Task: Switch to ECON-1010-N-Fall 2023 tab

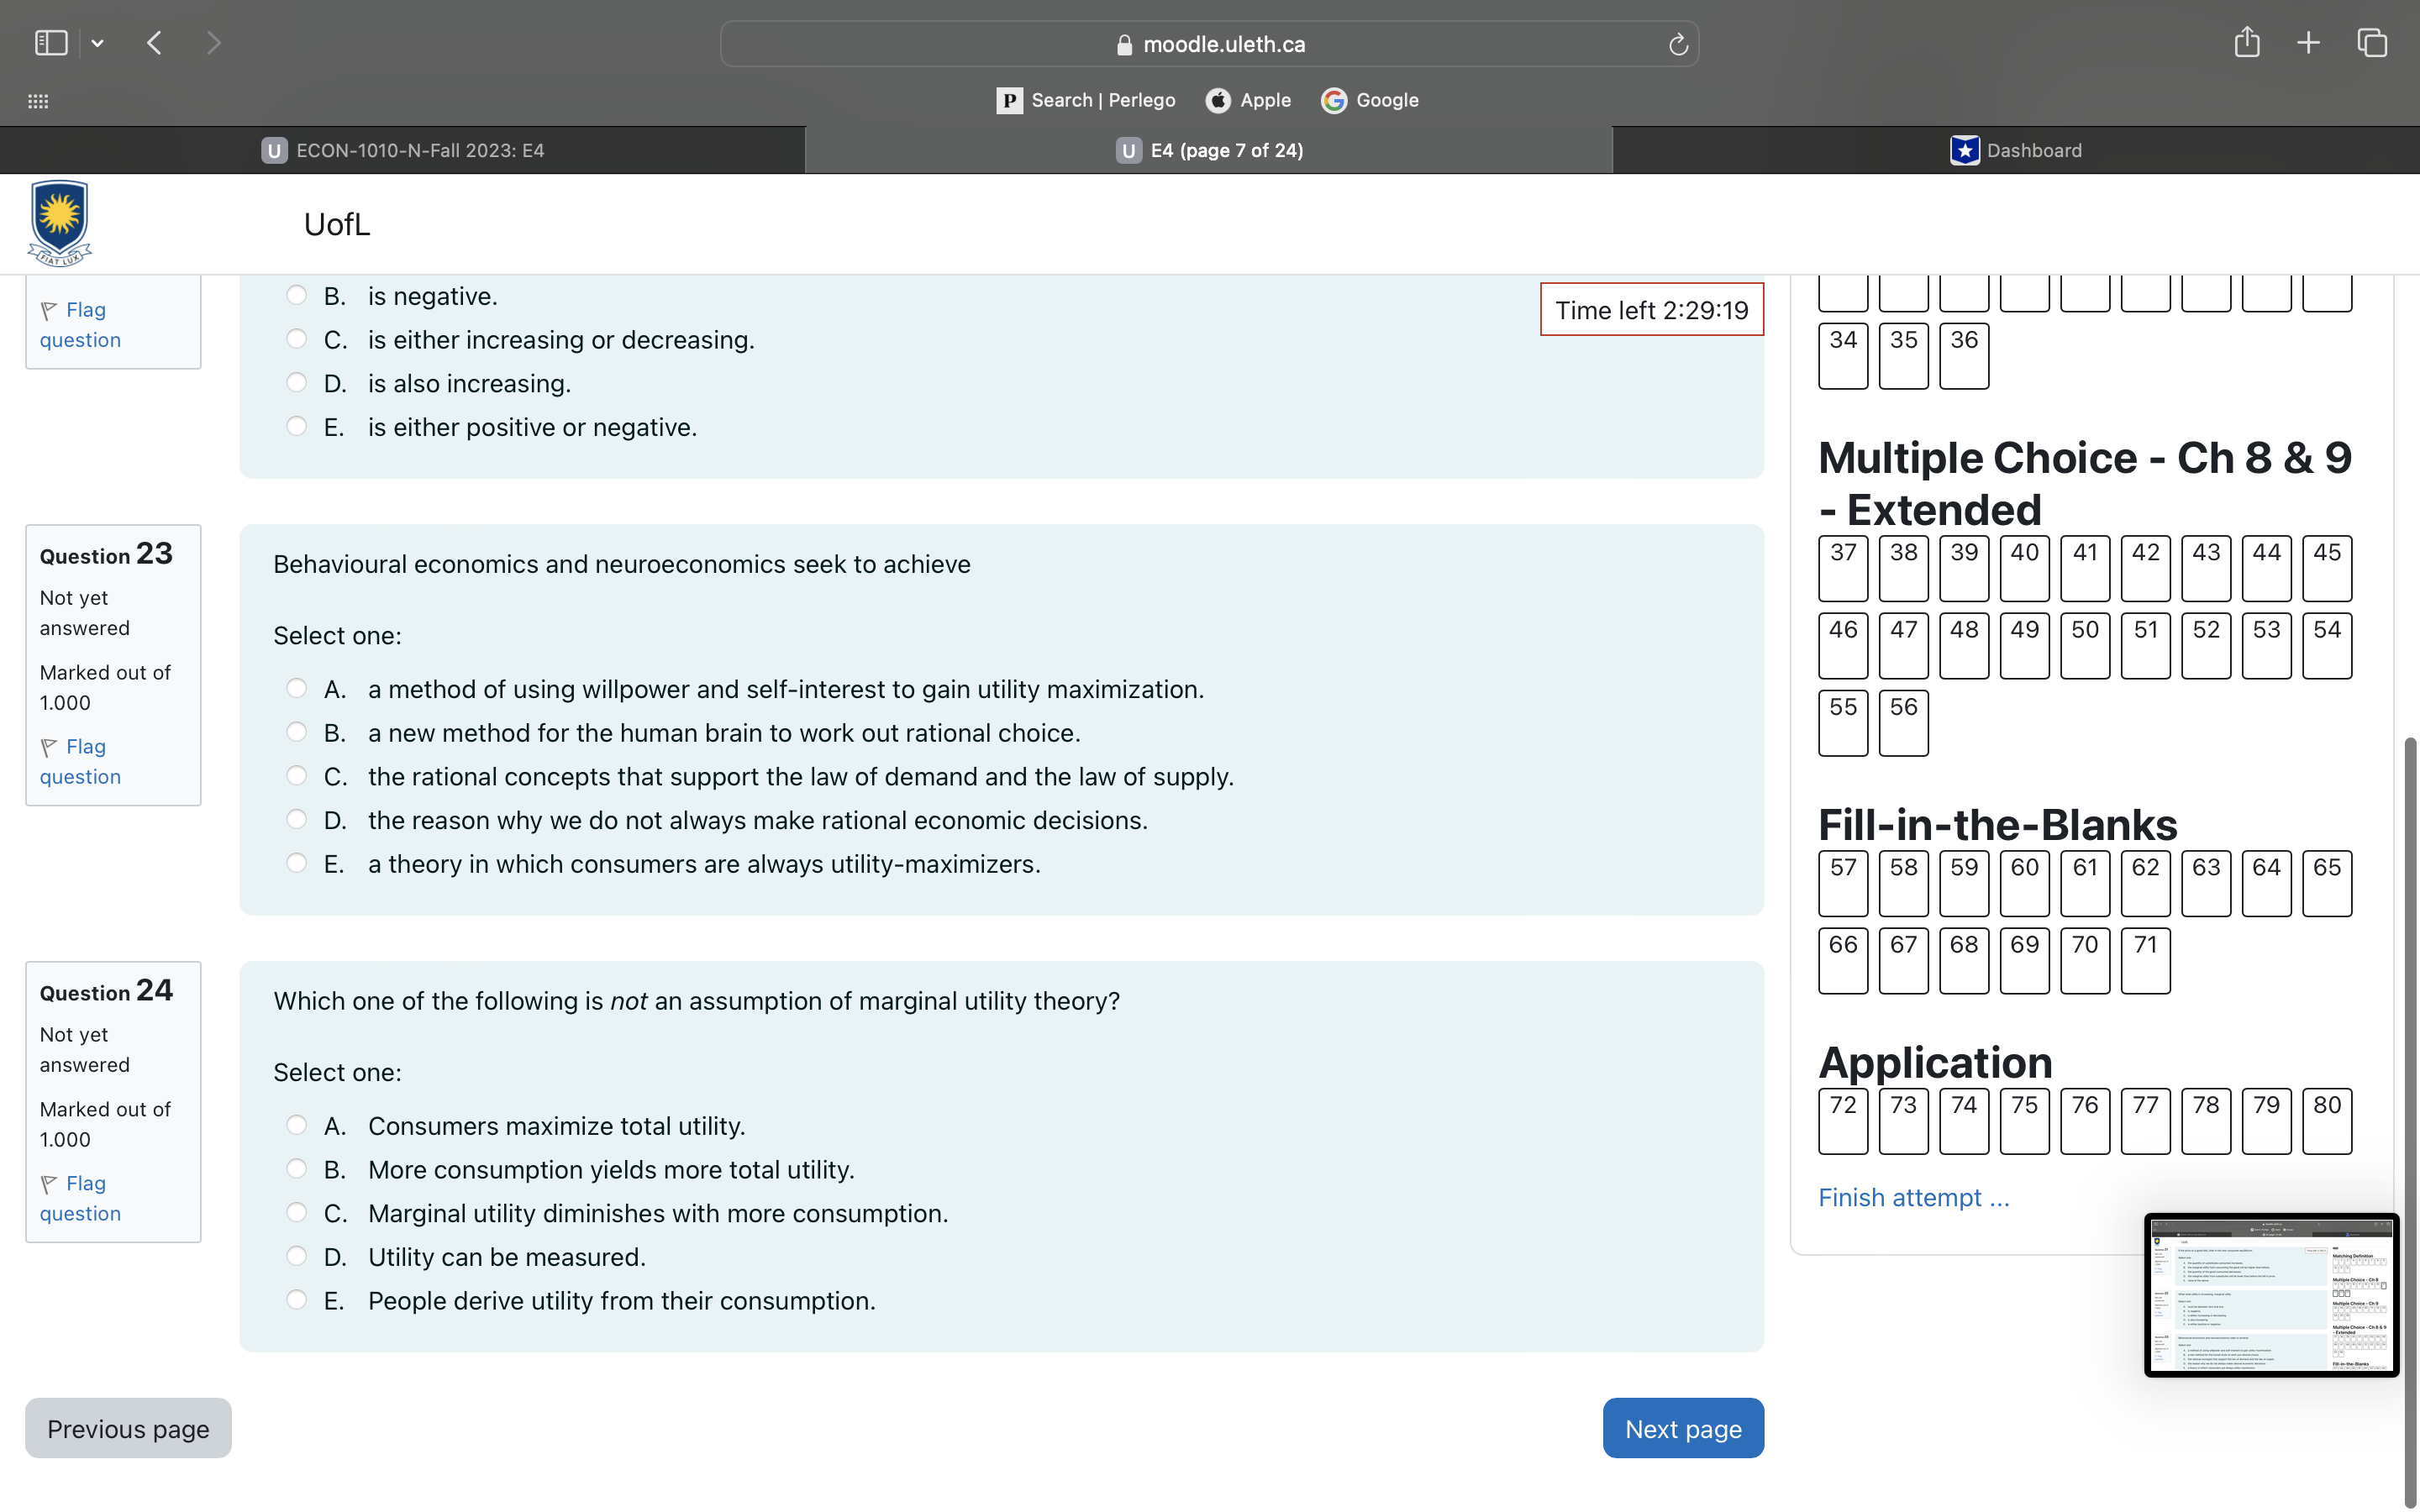Action: 403,150
